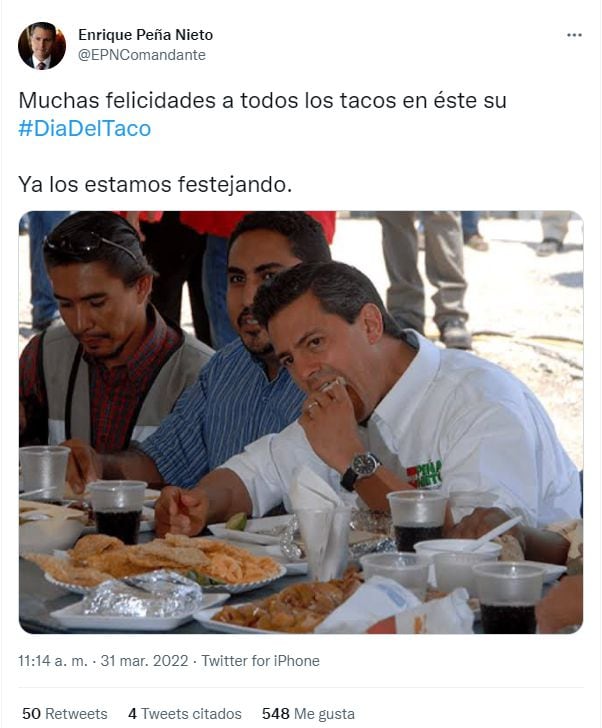View the 50 Retweets list

tap(65, 713)
